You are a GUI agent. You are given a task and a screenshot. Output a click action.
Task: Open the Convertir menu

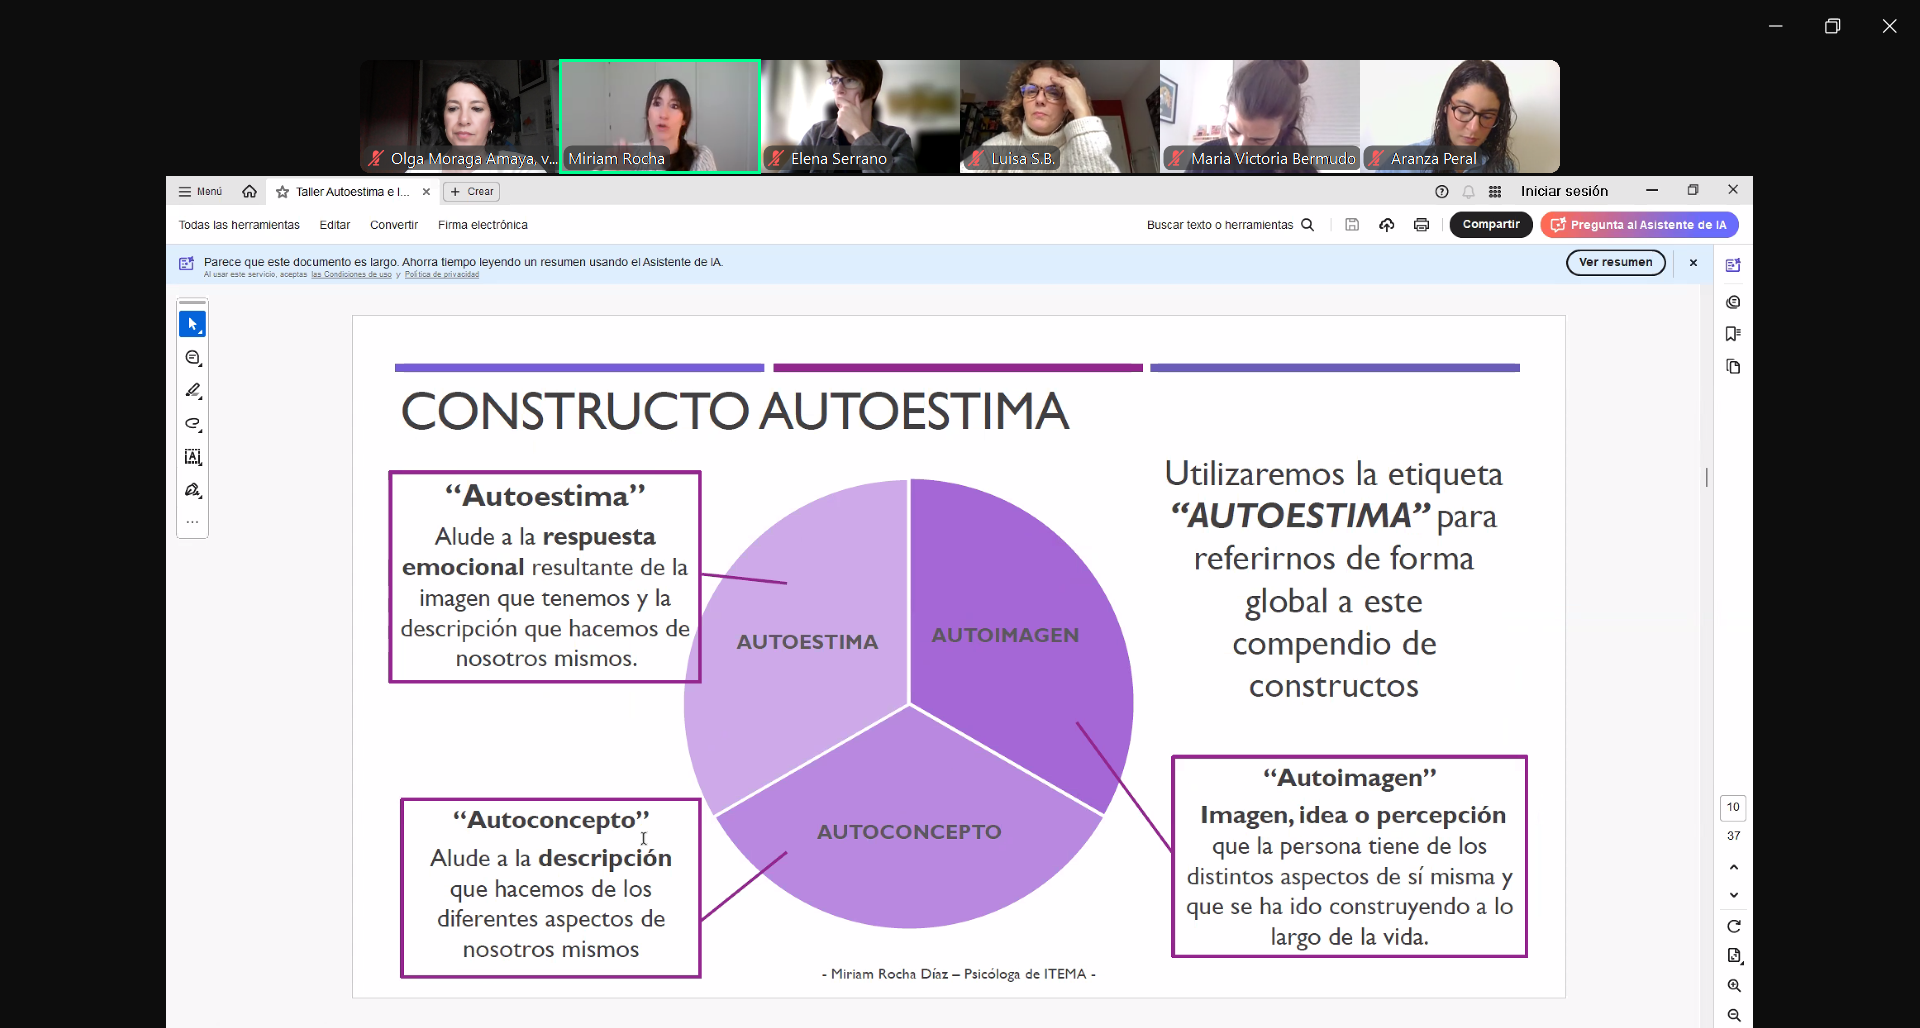(x=394, y=225)
